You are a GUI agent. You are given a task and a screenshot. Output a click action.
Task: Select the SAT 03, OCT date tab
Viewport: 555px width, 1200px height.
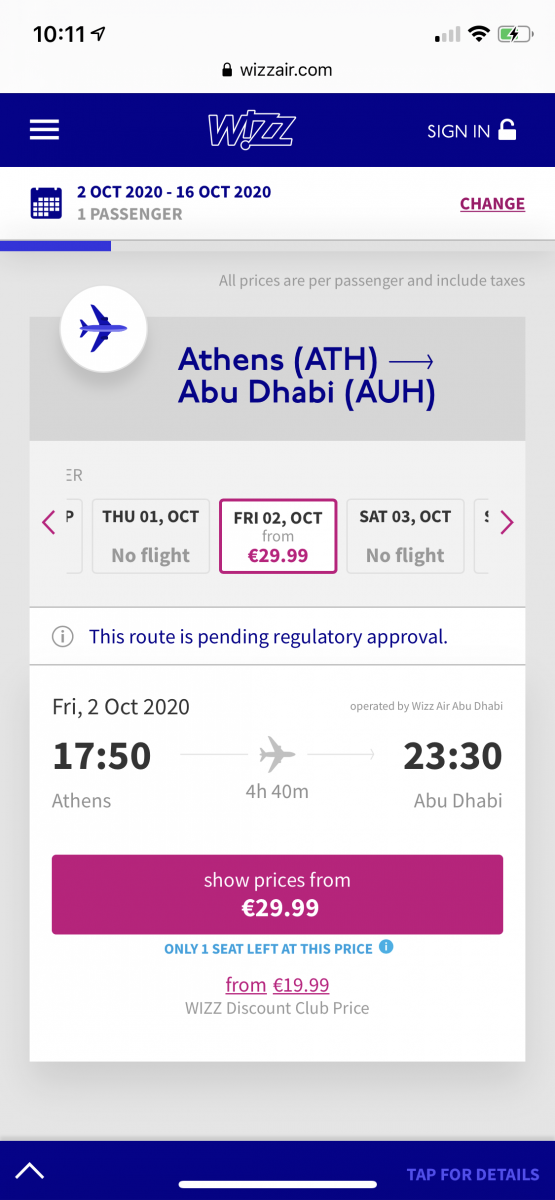(405, 536)
